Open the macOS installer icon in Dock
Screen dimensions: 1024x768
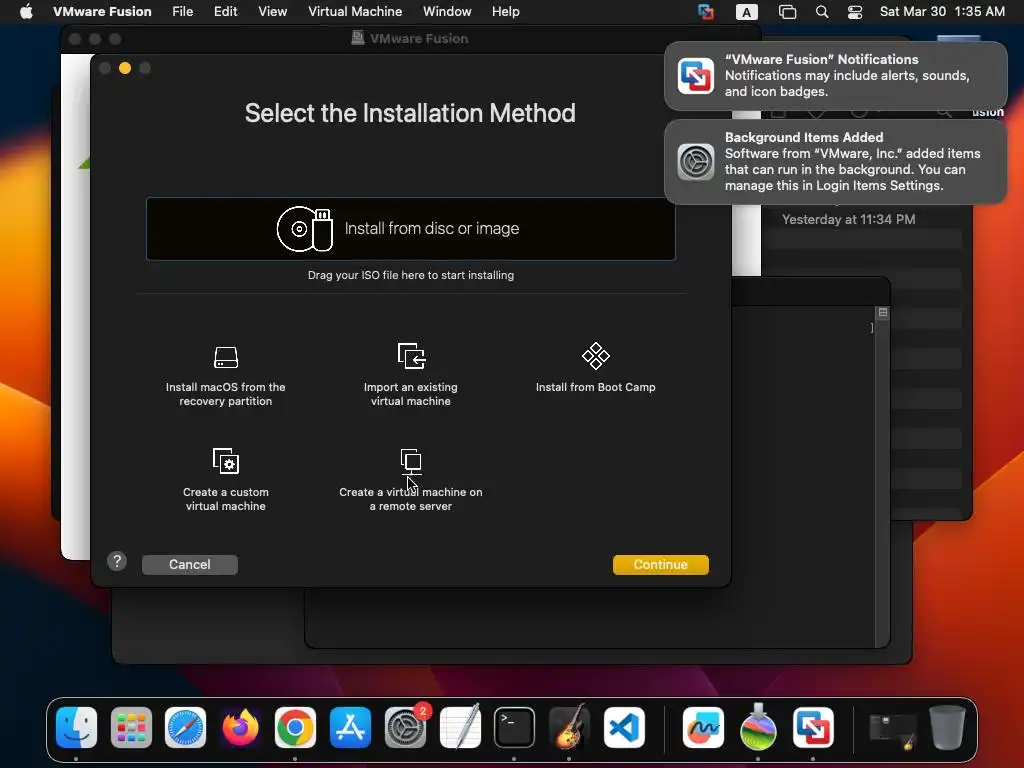758,727
